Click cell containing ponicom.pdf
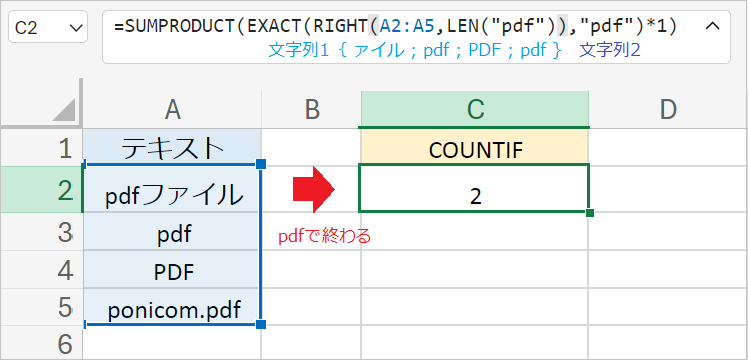This screenshot has width=749, height=360. [x=172, y=307]
